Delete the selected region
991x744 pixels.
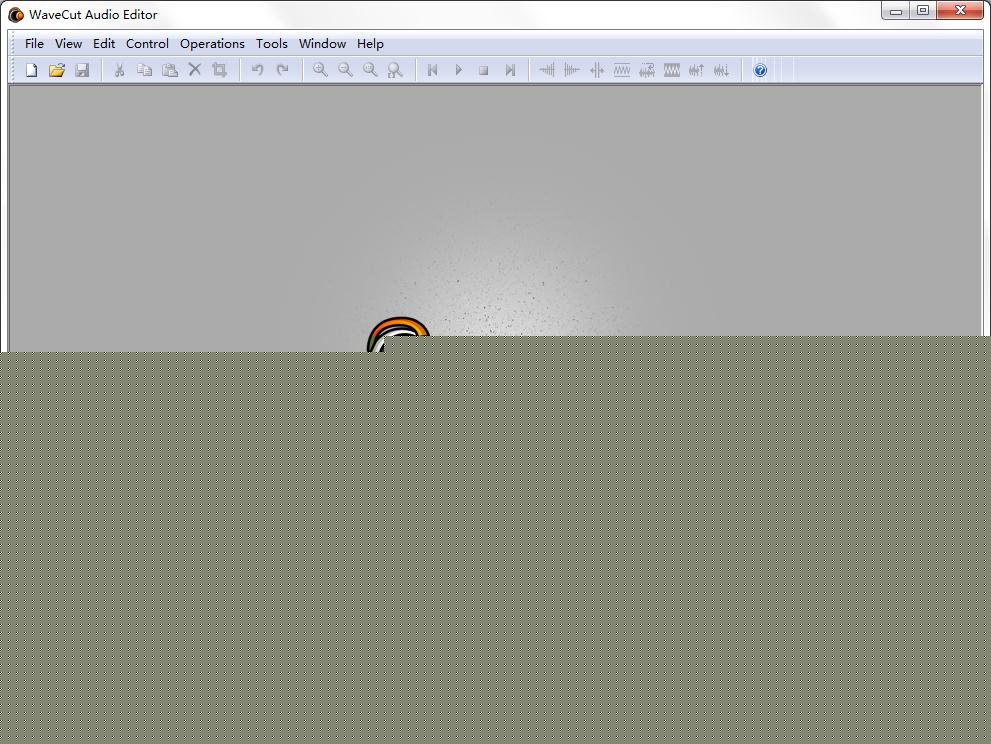194,70
